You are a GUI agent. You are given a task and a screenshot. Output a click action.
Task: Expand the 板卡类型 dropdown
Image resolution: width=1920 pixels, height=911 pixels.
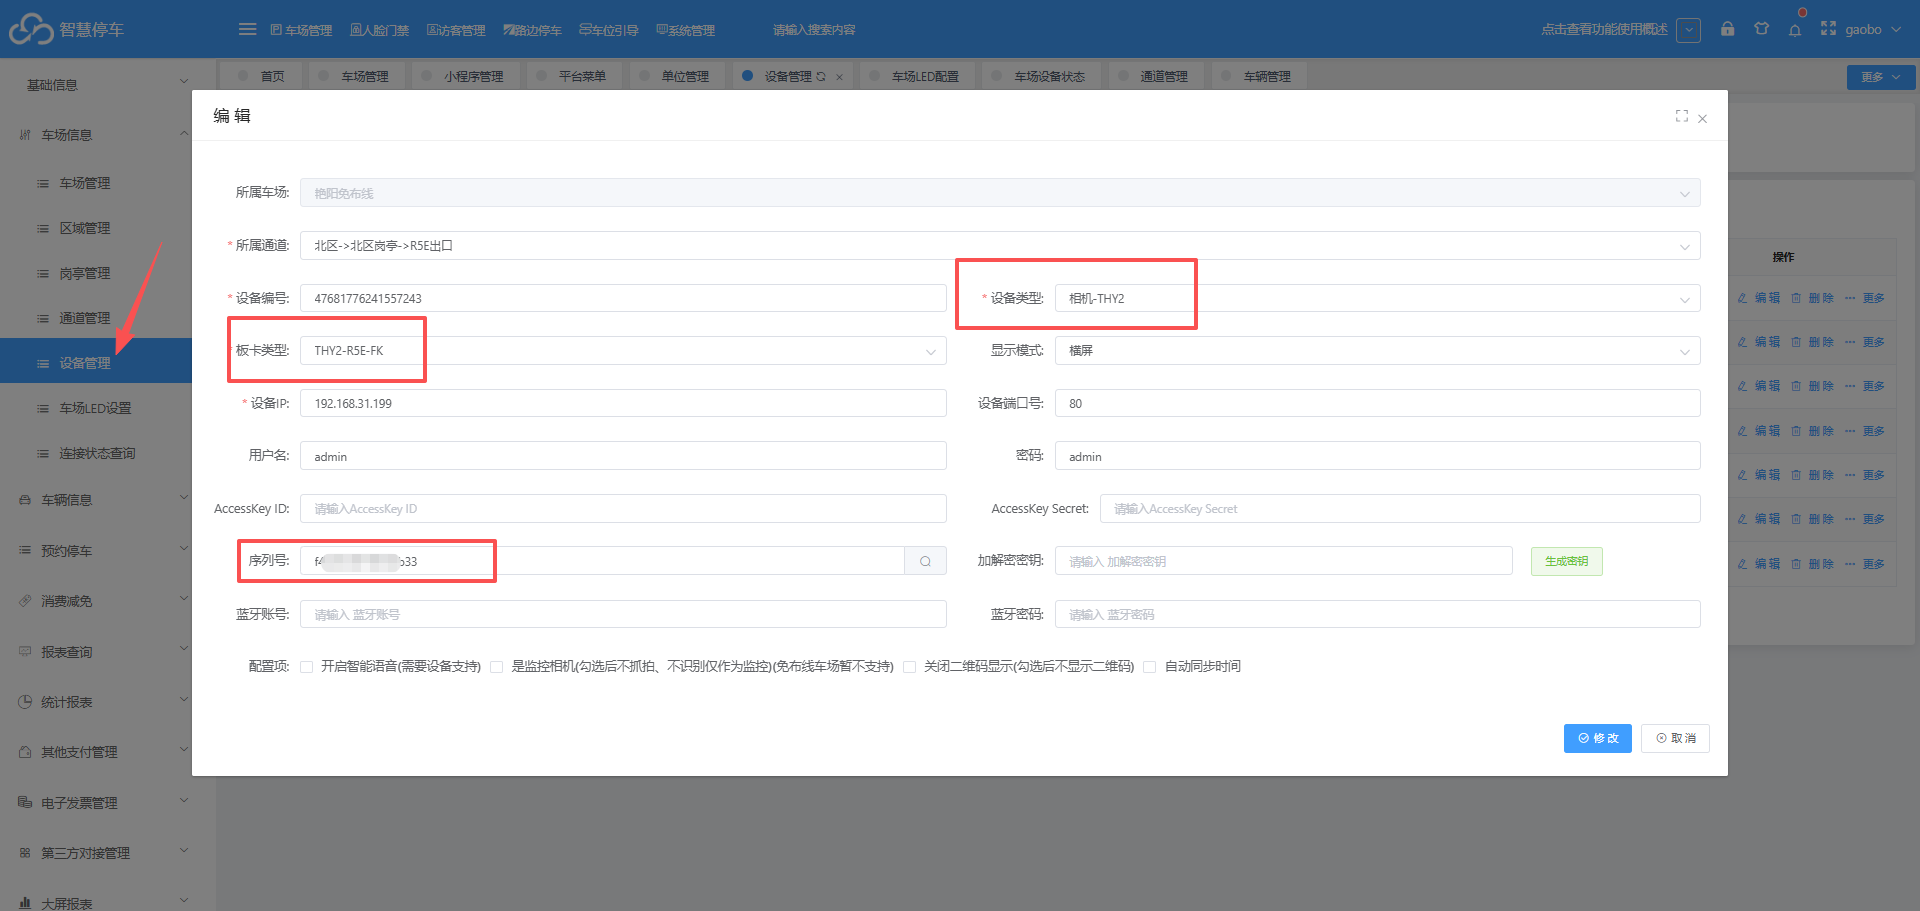point(623,351)
